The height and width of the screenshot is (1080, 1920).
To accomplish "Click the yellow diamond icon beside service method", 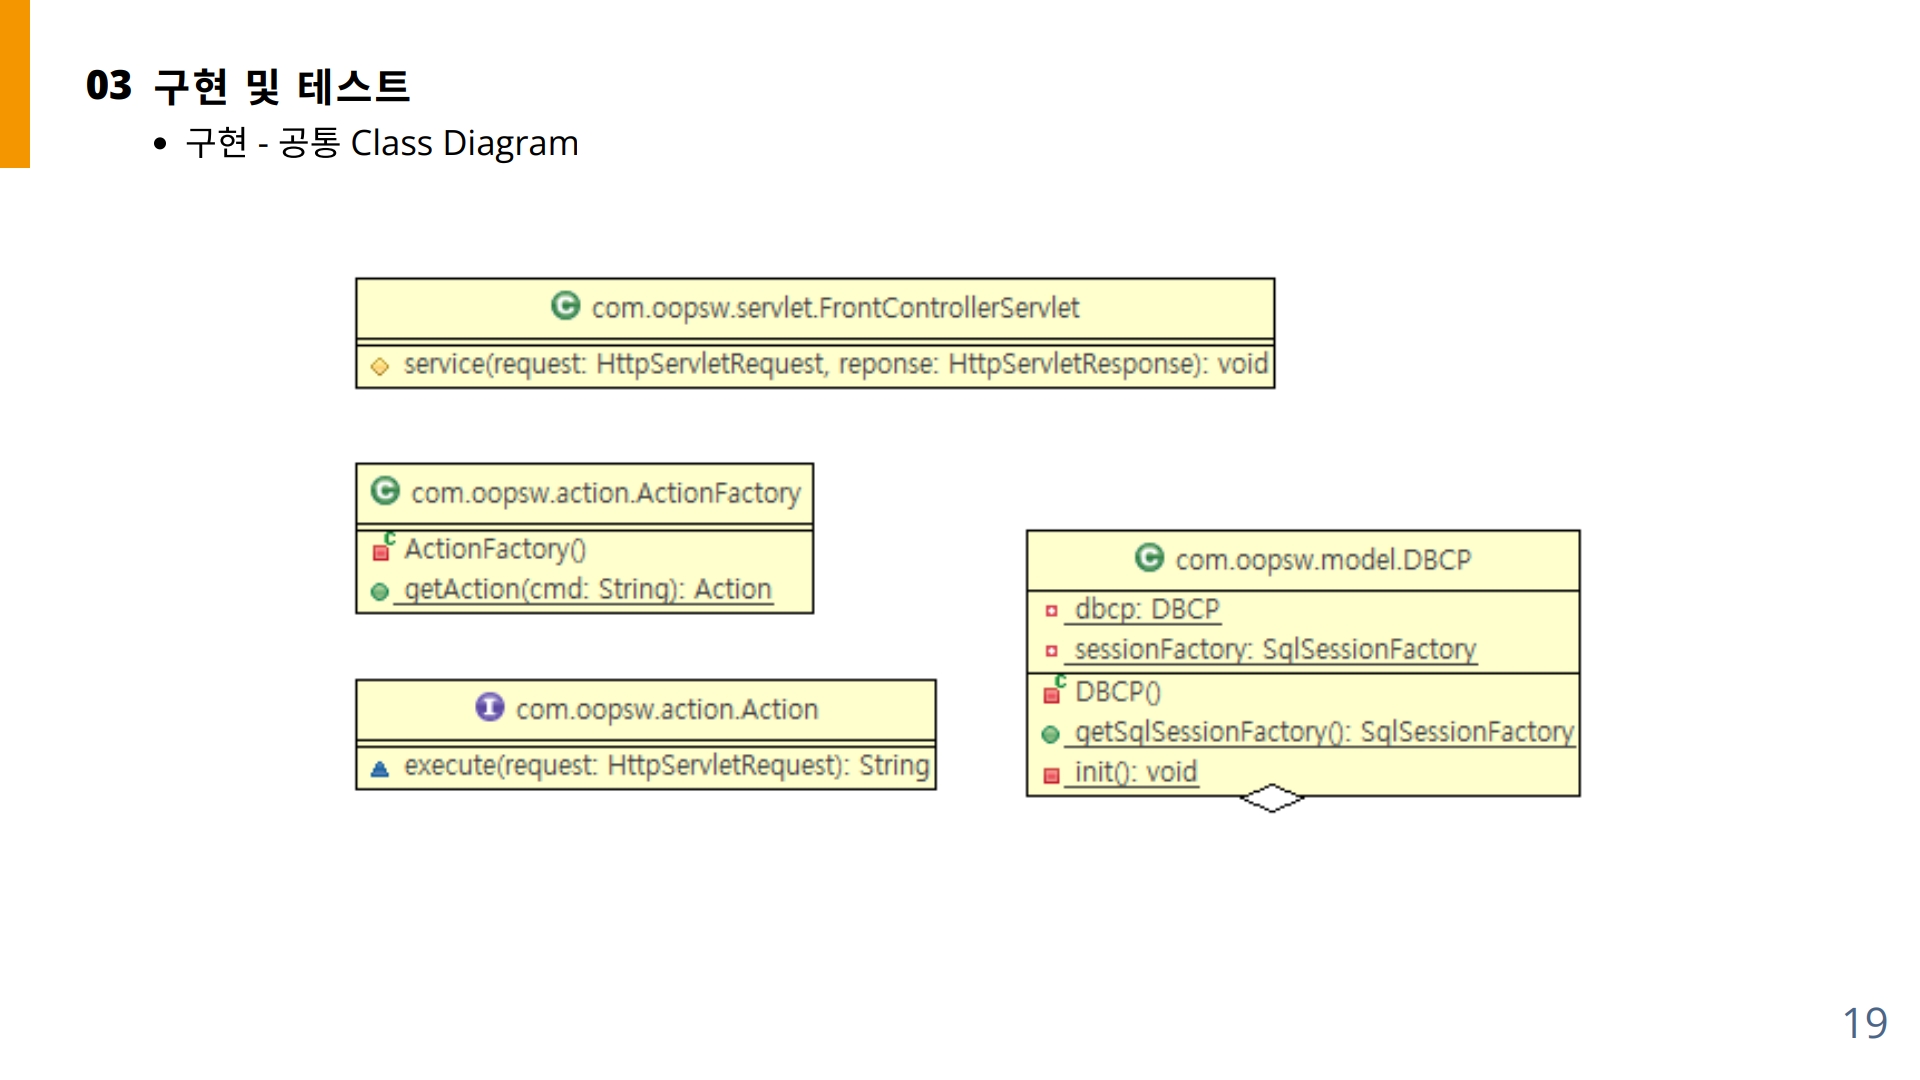I will tap(380, 366).
